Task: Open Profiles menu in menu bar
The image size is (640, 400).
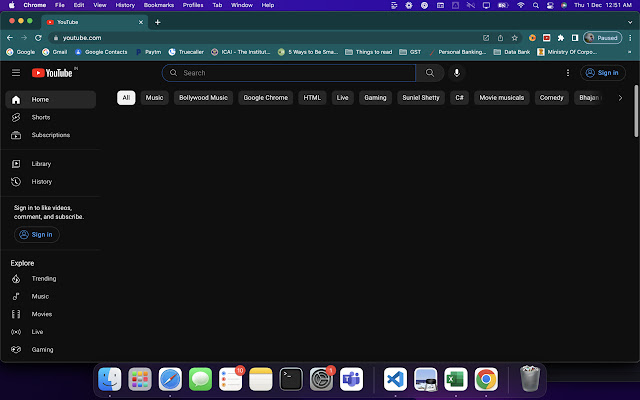Action: point(193,5)
